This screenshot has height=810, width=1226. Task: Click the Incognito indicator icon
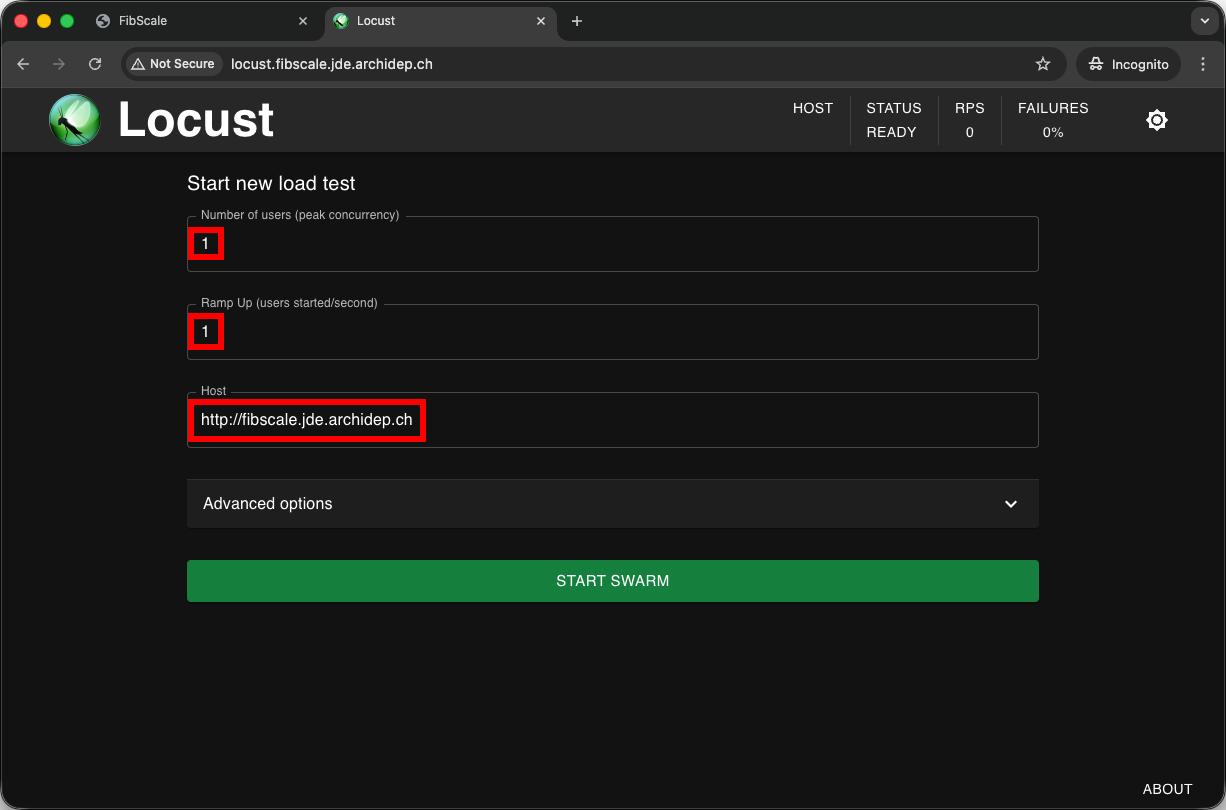tap(1096, 64)
